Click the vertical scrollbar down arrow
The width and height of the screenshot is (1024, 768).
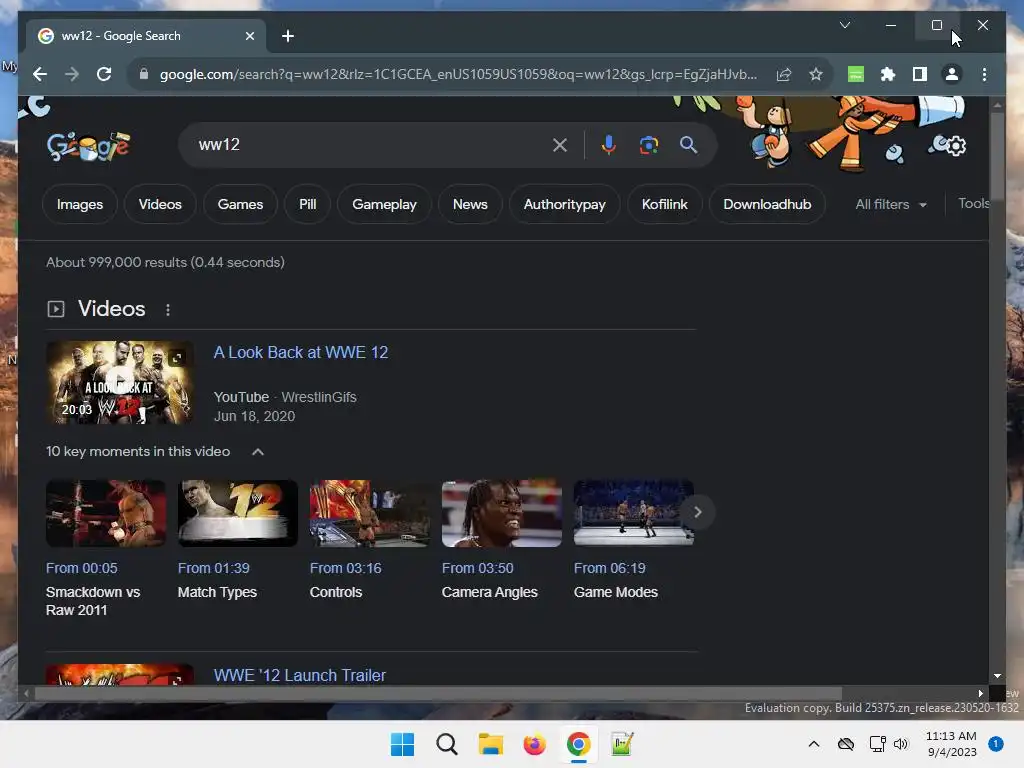tap(997, 676)
